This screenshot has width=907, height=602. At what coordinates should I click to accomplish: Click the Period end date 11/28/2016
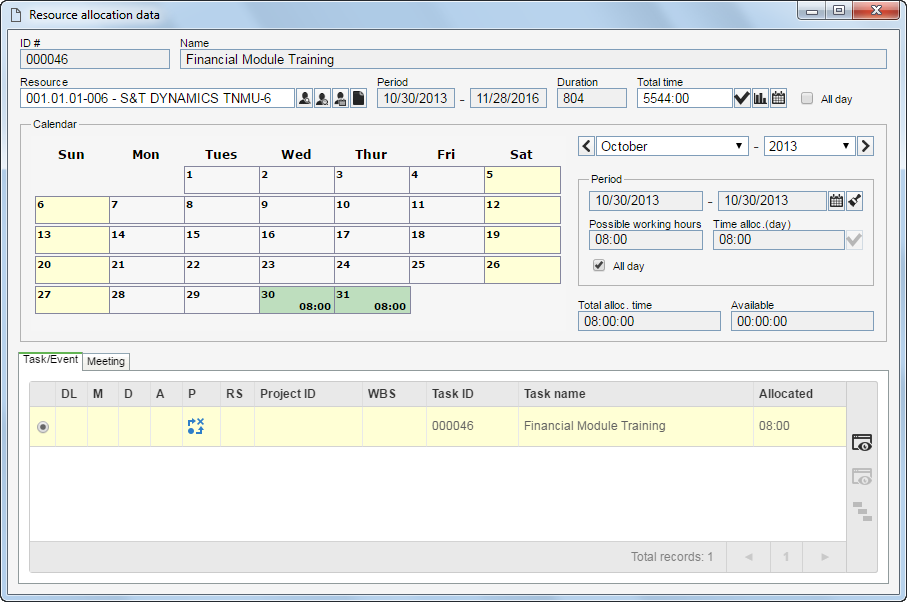[x=508, y=98]
